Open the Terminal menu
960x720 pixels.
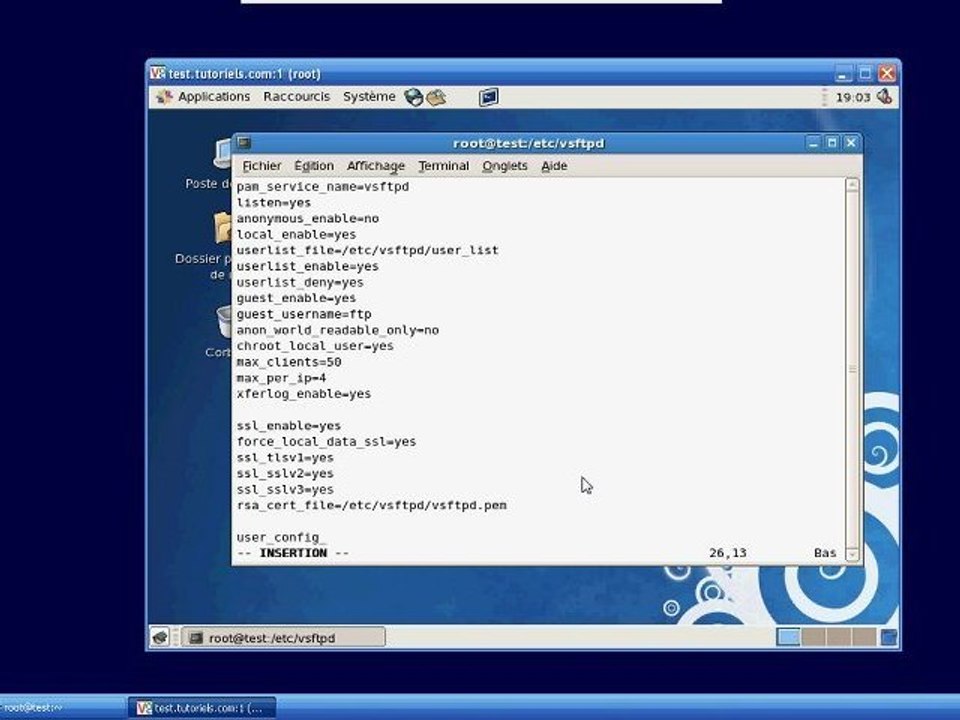pyautogui.click(x=444, y=166)
